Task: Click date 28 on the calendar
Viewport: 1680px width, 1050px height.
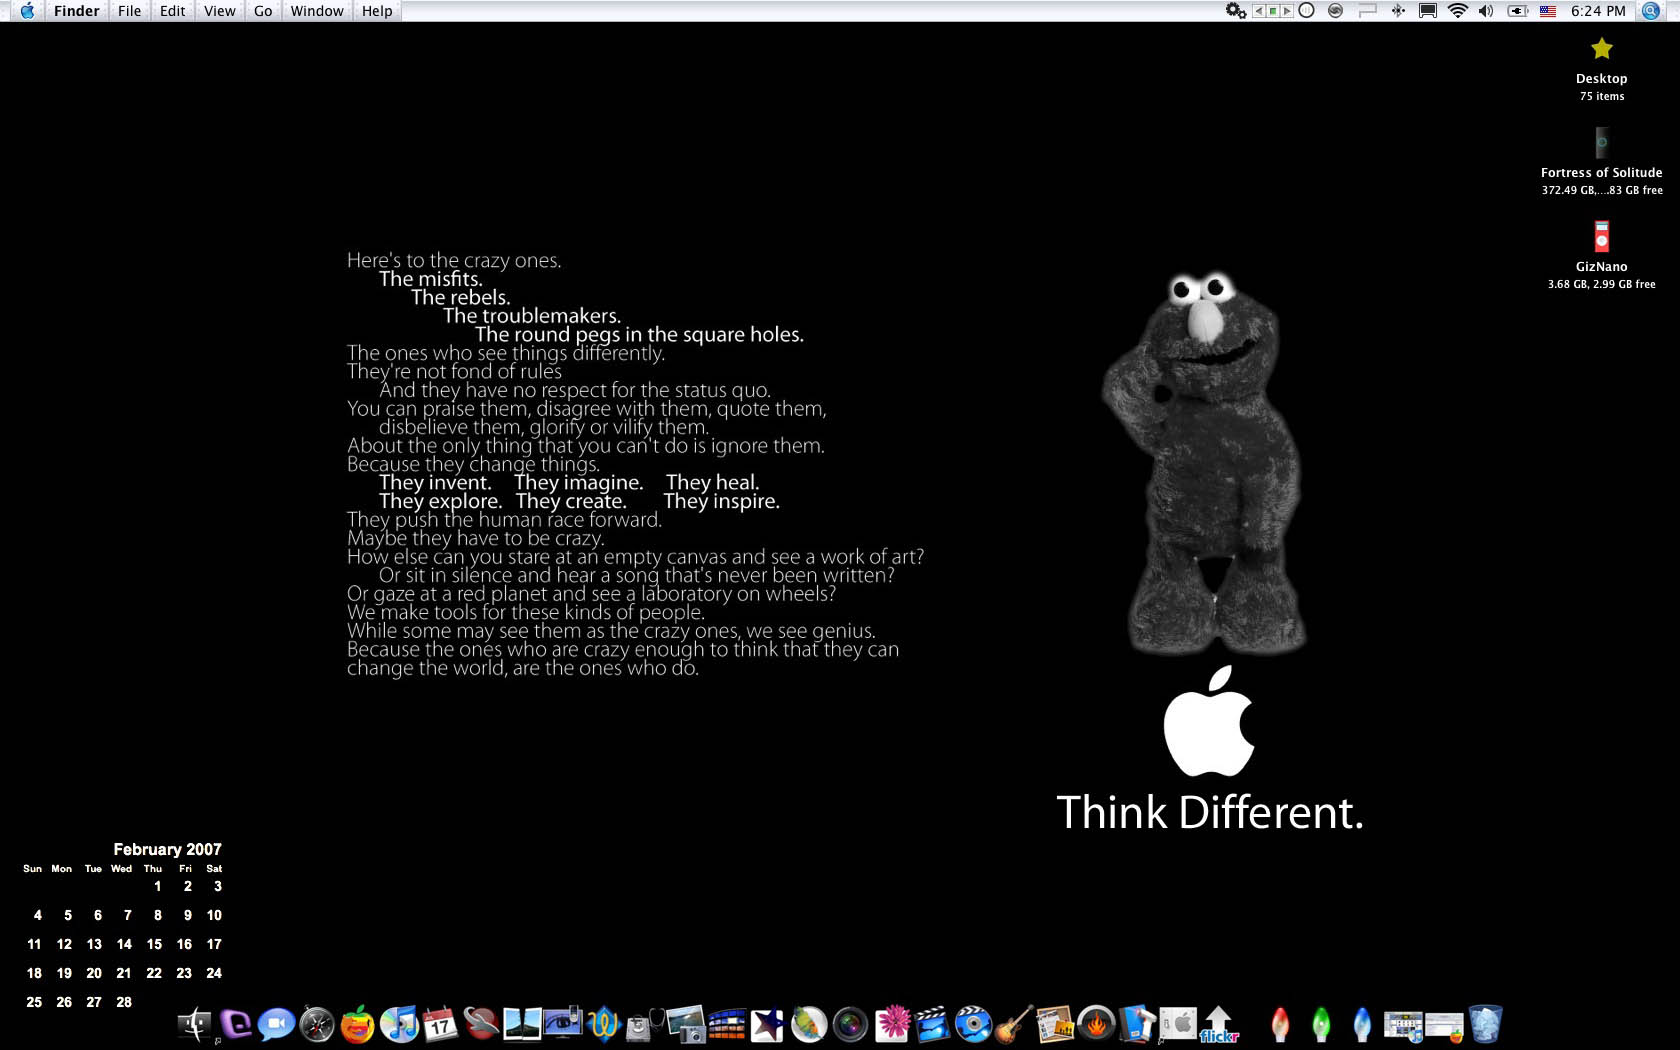Action: 124,1002
